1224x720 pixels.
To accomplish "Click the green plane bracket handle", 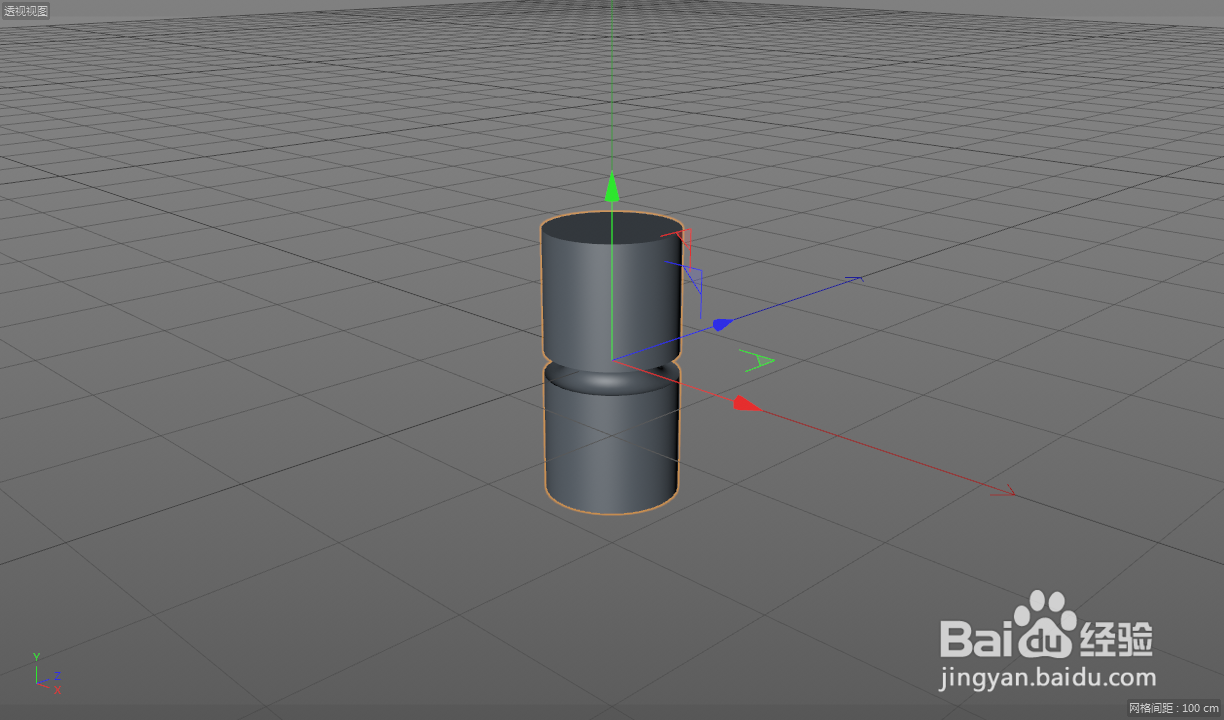I will 756,360.
